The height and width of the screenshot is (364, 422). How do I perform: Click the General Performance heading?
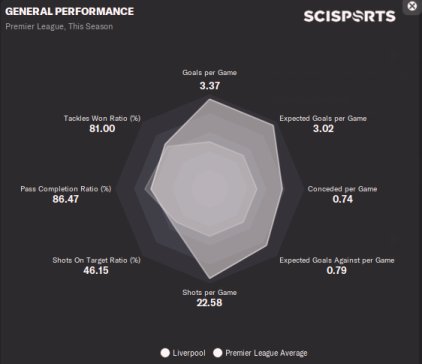tap(69, 11)
